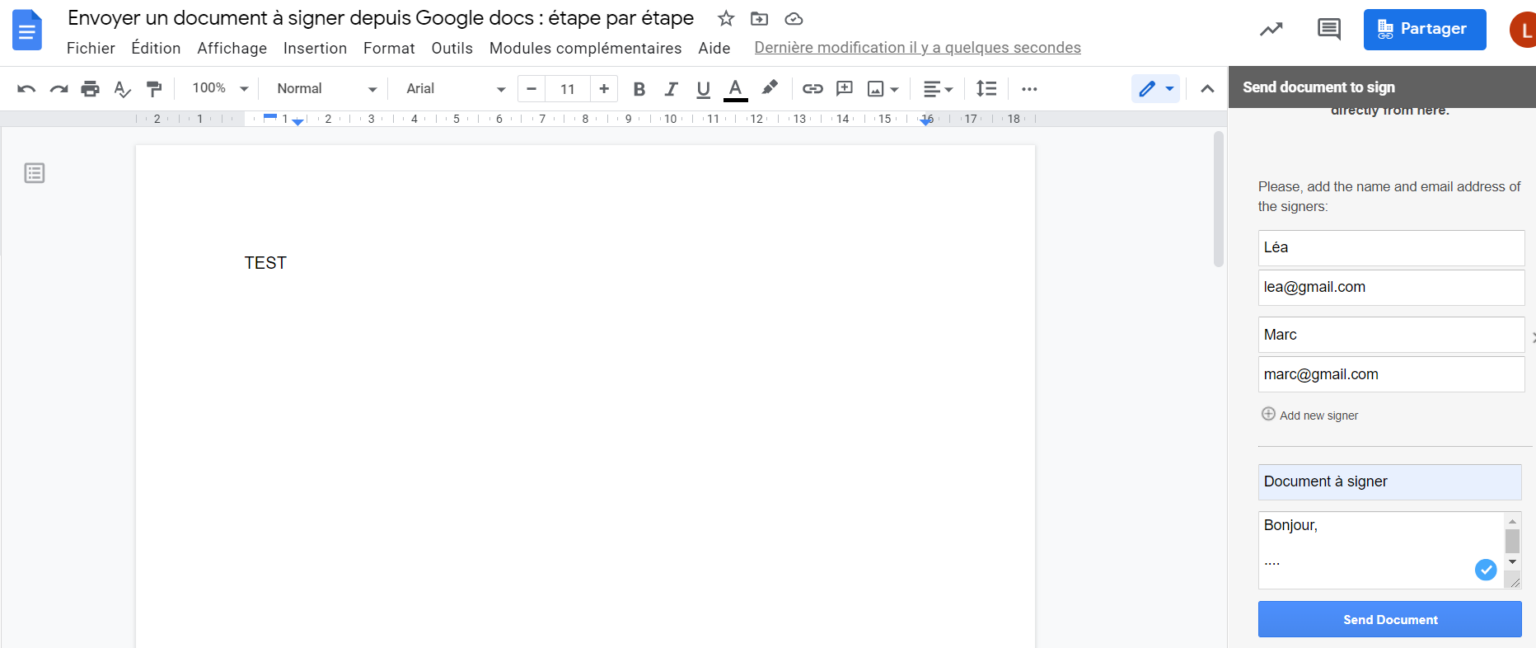Click the Partager button

pos(1424,29)
